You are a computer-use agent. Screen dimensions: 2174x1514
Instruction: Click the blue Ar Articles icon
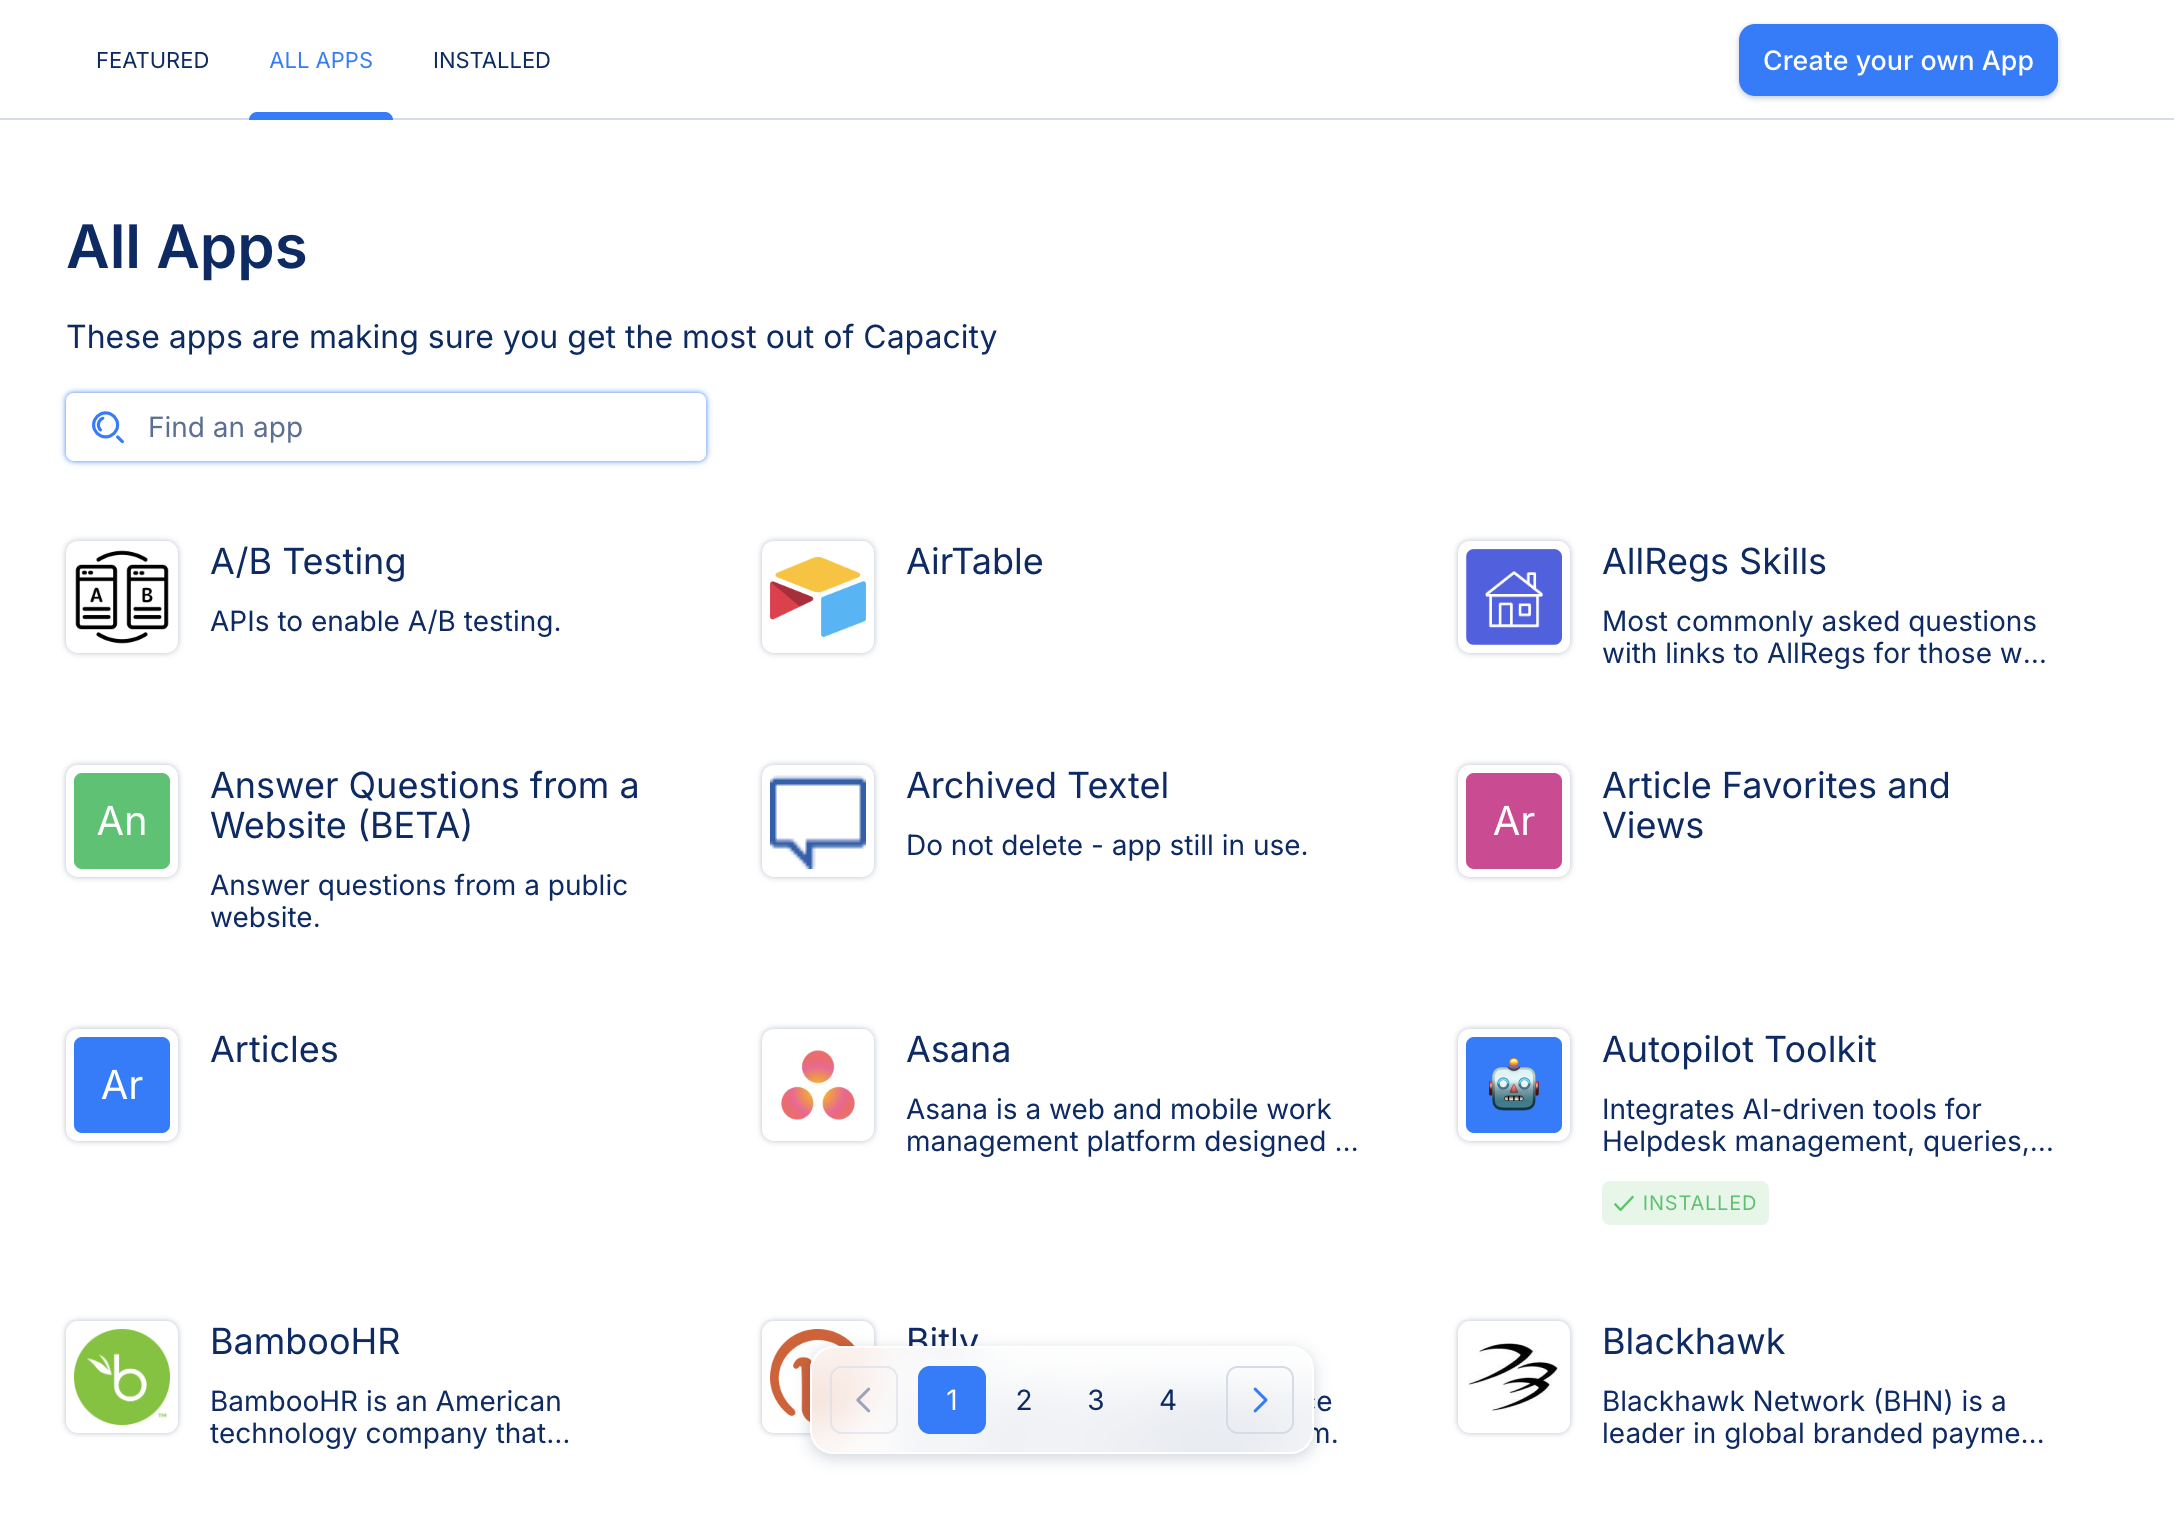pos(122,1085)
